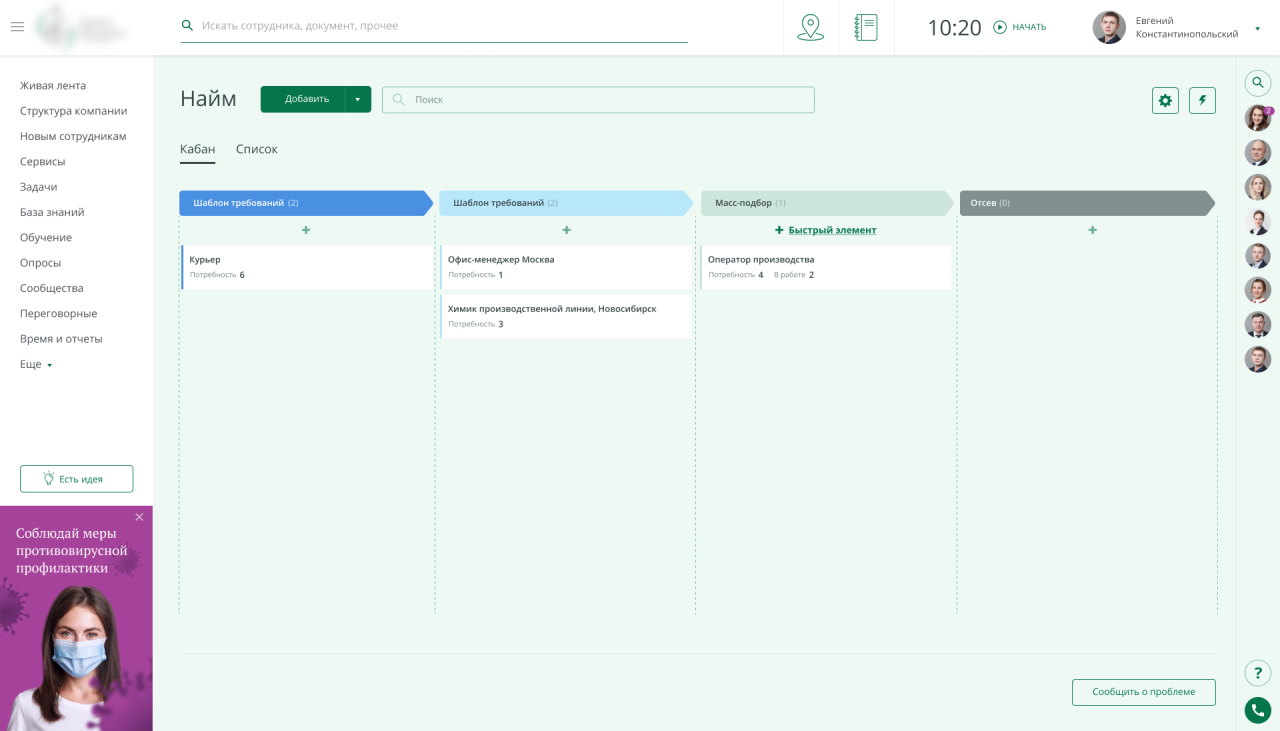Click the Поиск input field

pyautogui.click(x=598, y=99)
